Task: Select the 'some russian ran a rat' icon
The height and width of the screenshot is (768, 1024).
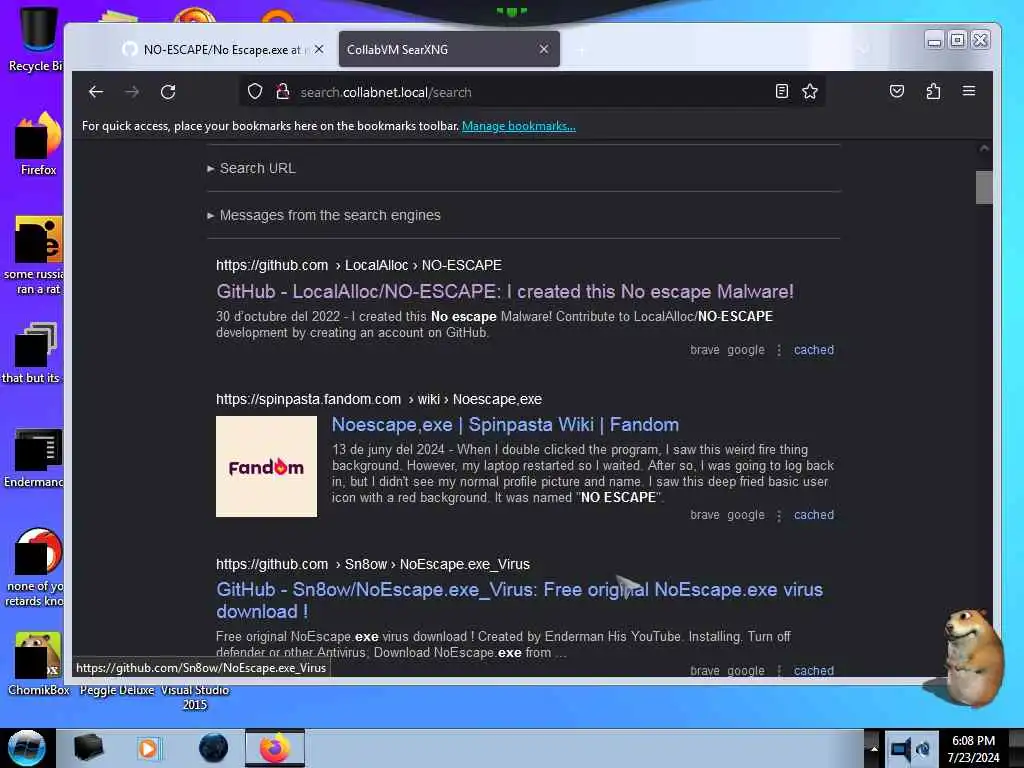Action: (36, 255)
